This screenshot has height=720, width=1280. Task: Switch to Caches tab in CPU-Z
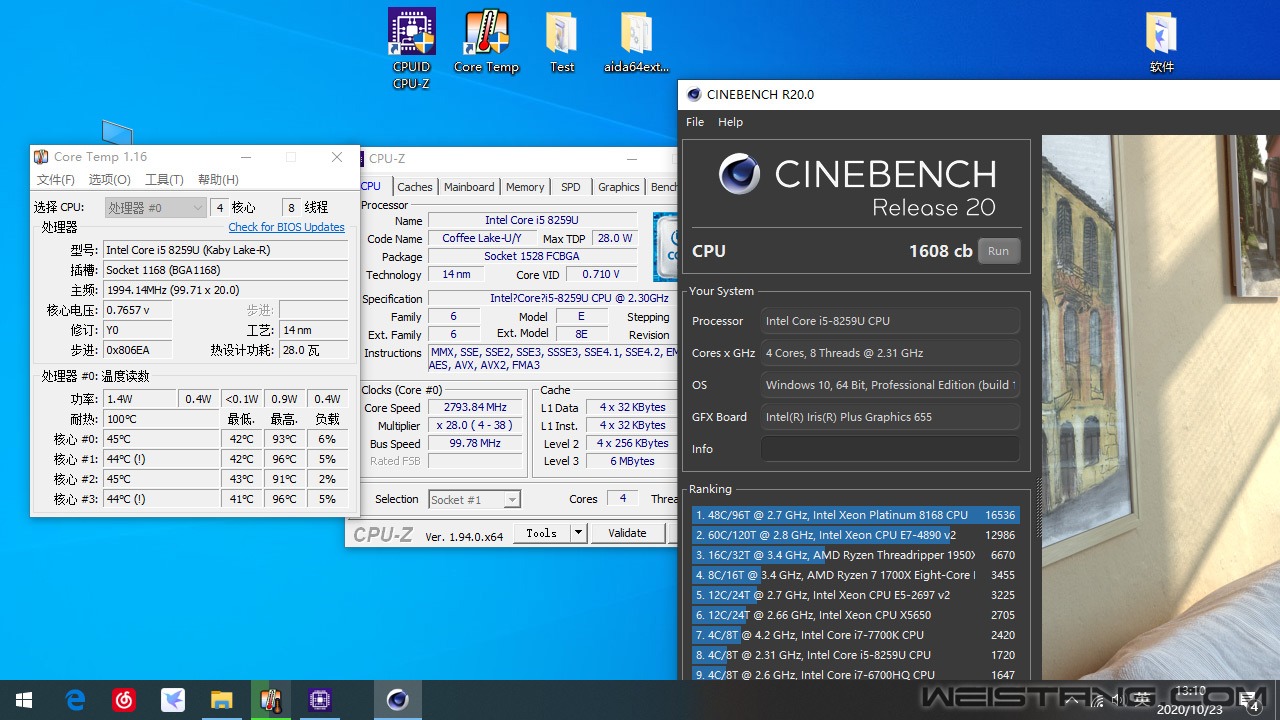tap(415, 187)
